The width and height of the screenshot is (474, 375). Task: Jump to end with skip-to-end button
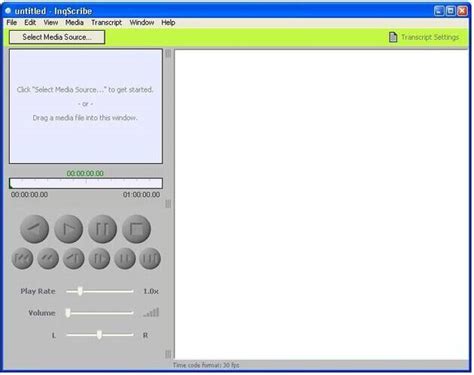(x=150, y=258)
